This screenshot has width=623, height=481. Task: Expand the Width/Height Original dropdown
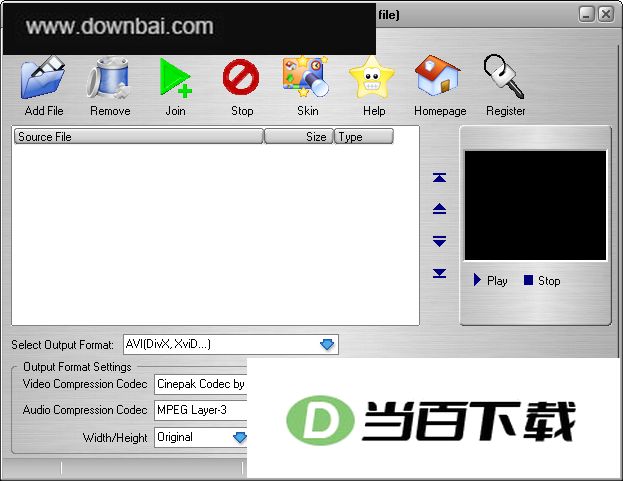(240, 438)
